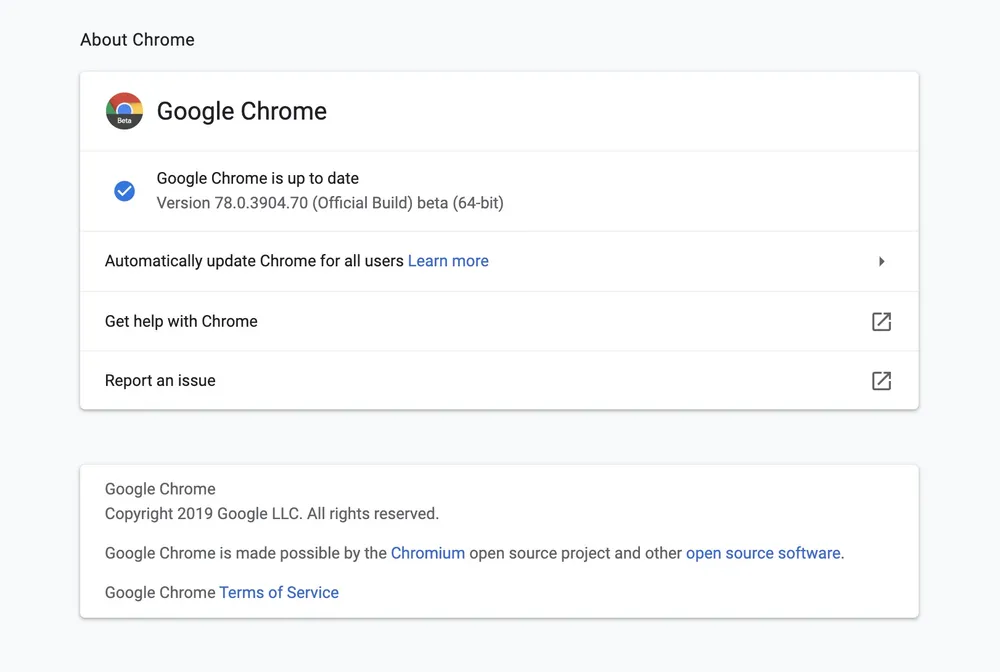Click 'Automatically update Chrome for all users' text
This screenshot has height=672, width=1000.
pyautogui.click(x=254, y=261)
